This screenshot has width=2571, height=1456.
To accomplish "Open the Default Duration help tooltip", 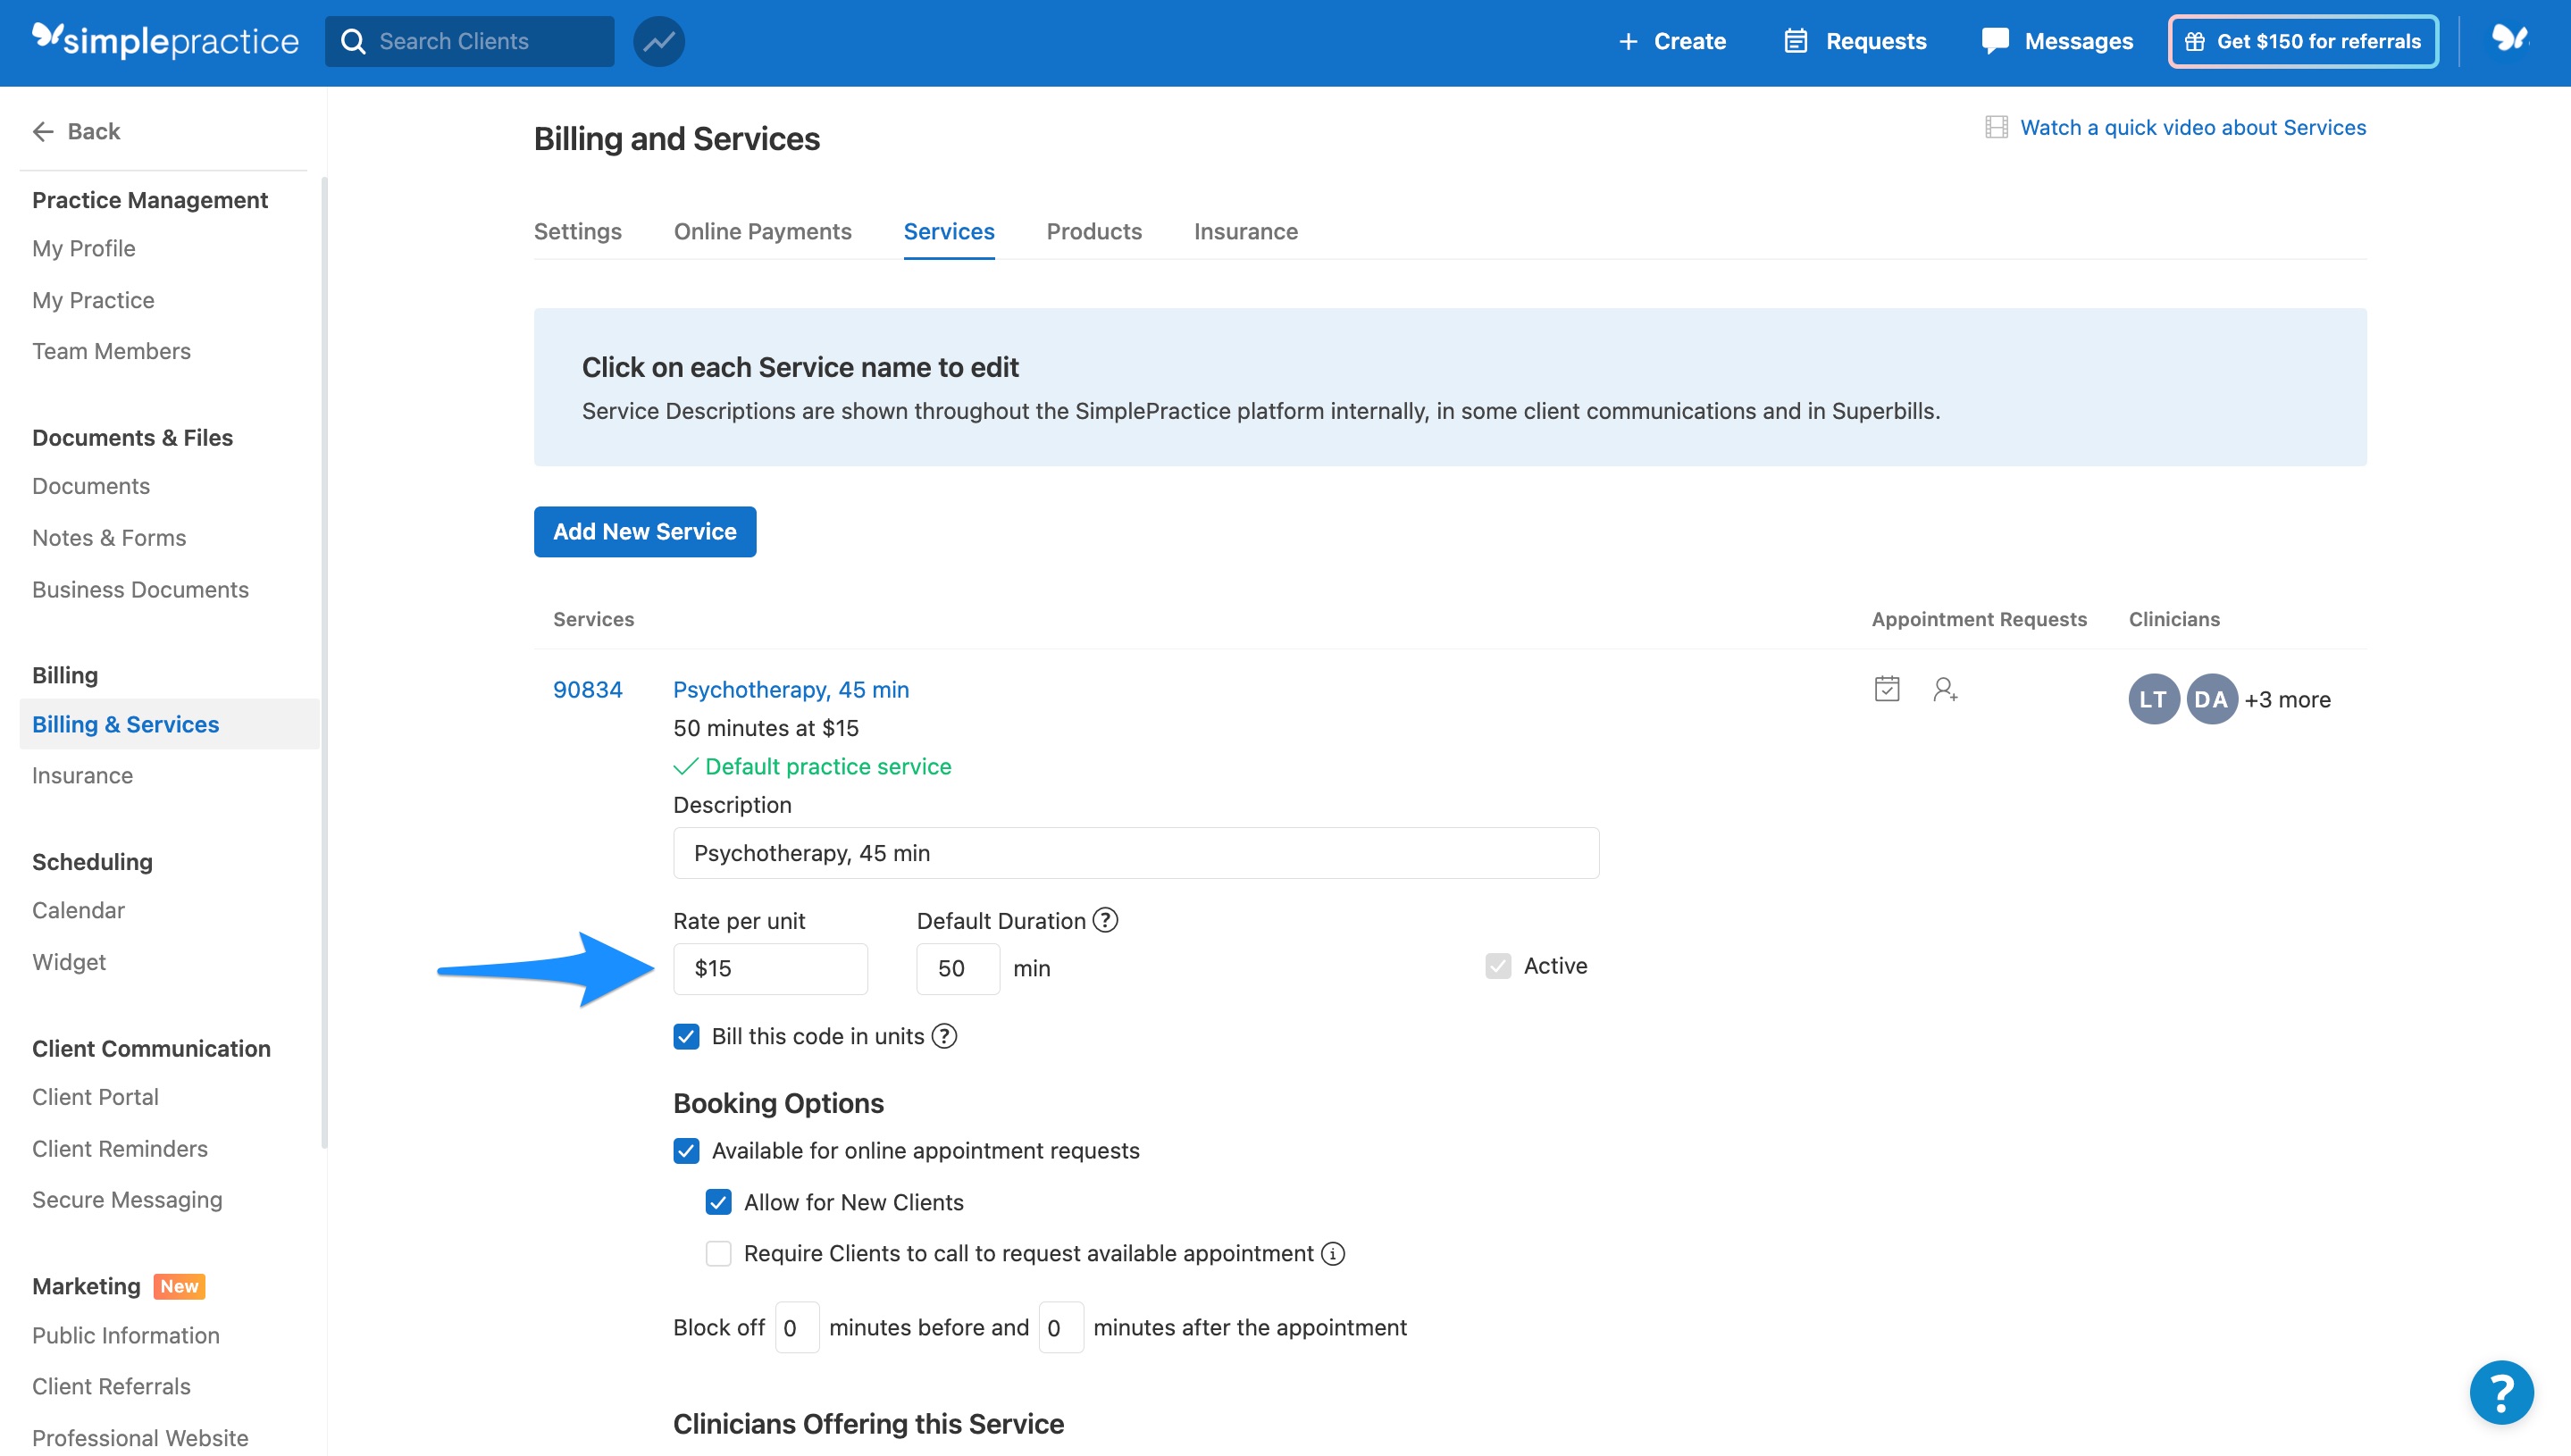I will 1105,919.
